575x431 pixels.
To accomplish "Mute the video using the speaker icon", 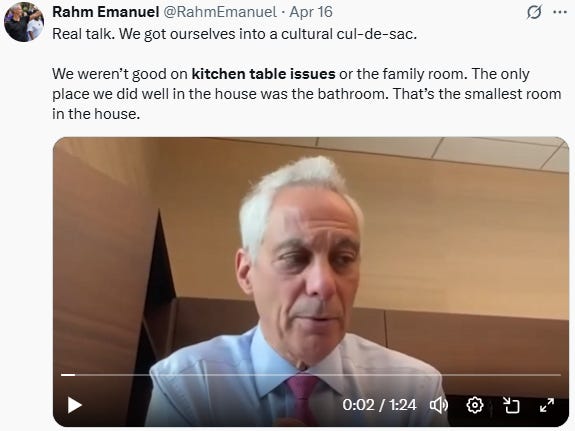I will point(439,405).
